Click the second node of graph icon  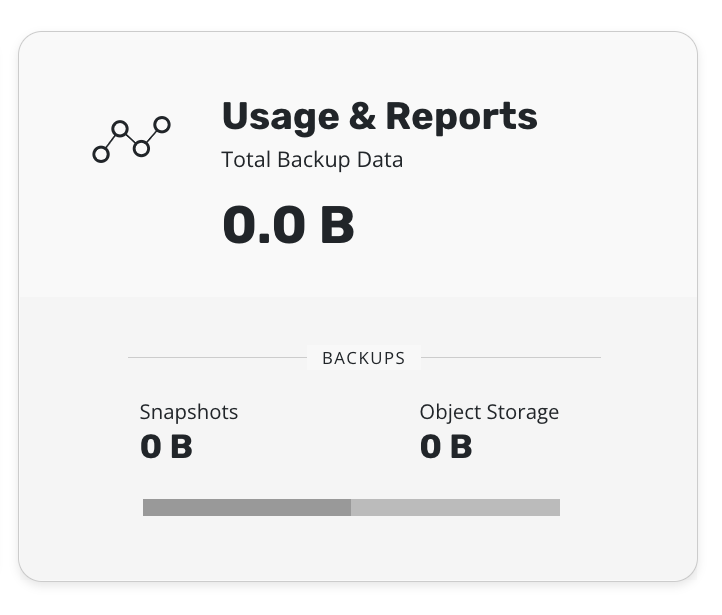click(x=120, y=128)
